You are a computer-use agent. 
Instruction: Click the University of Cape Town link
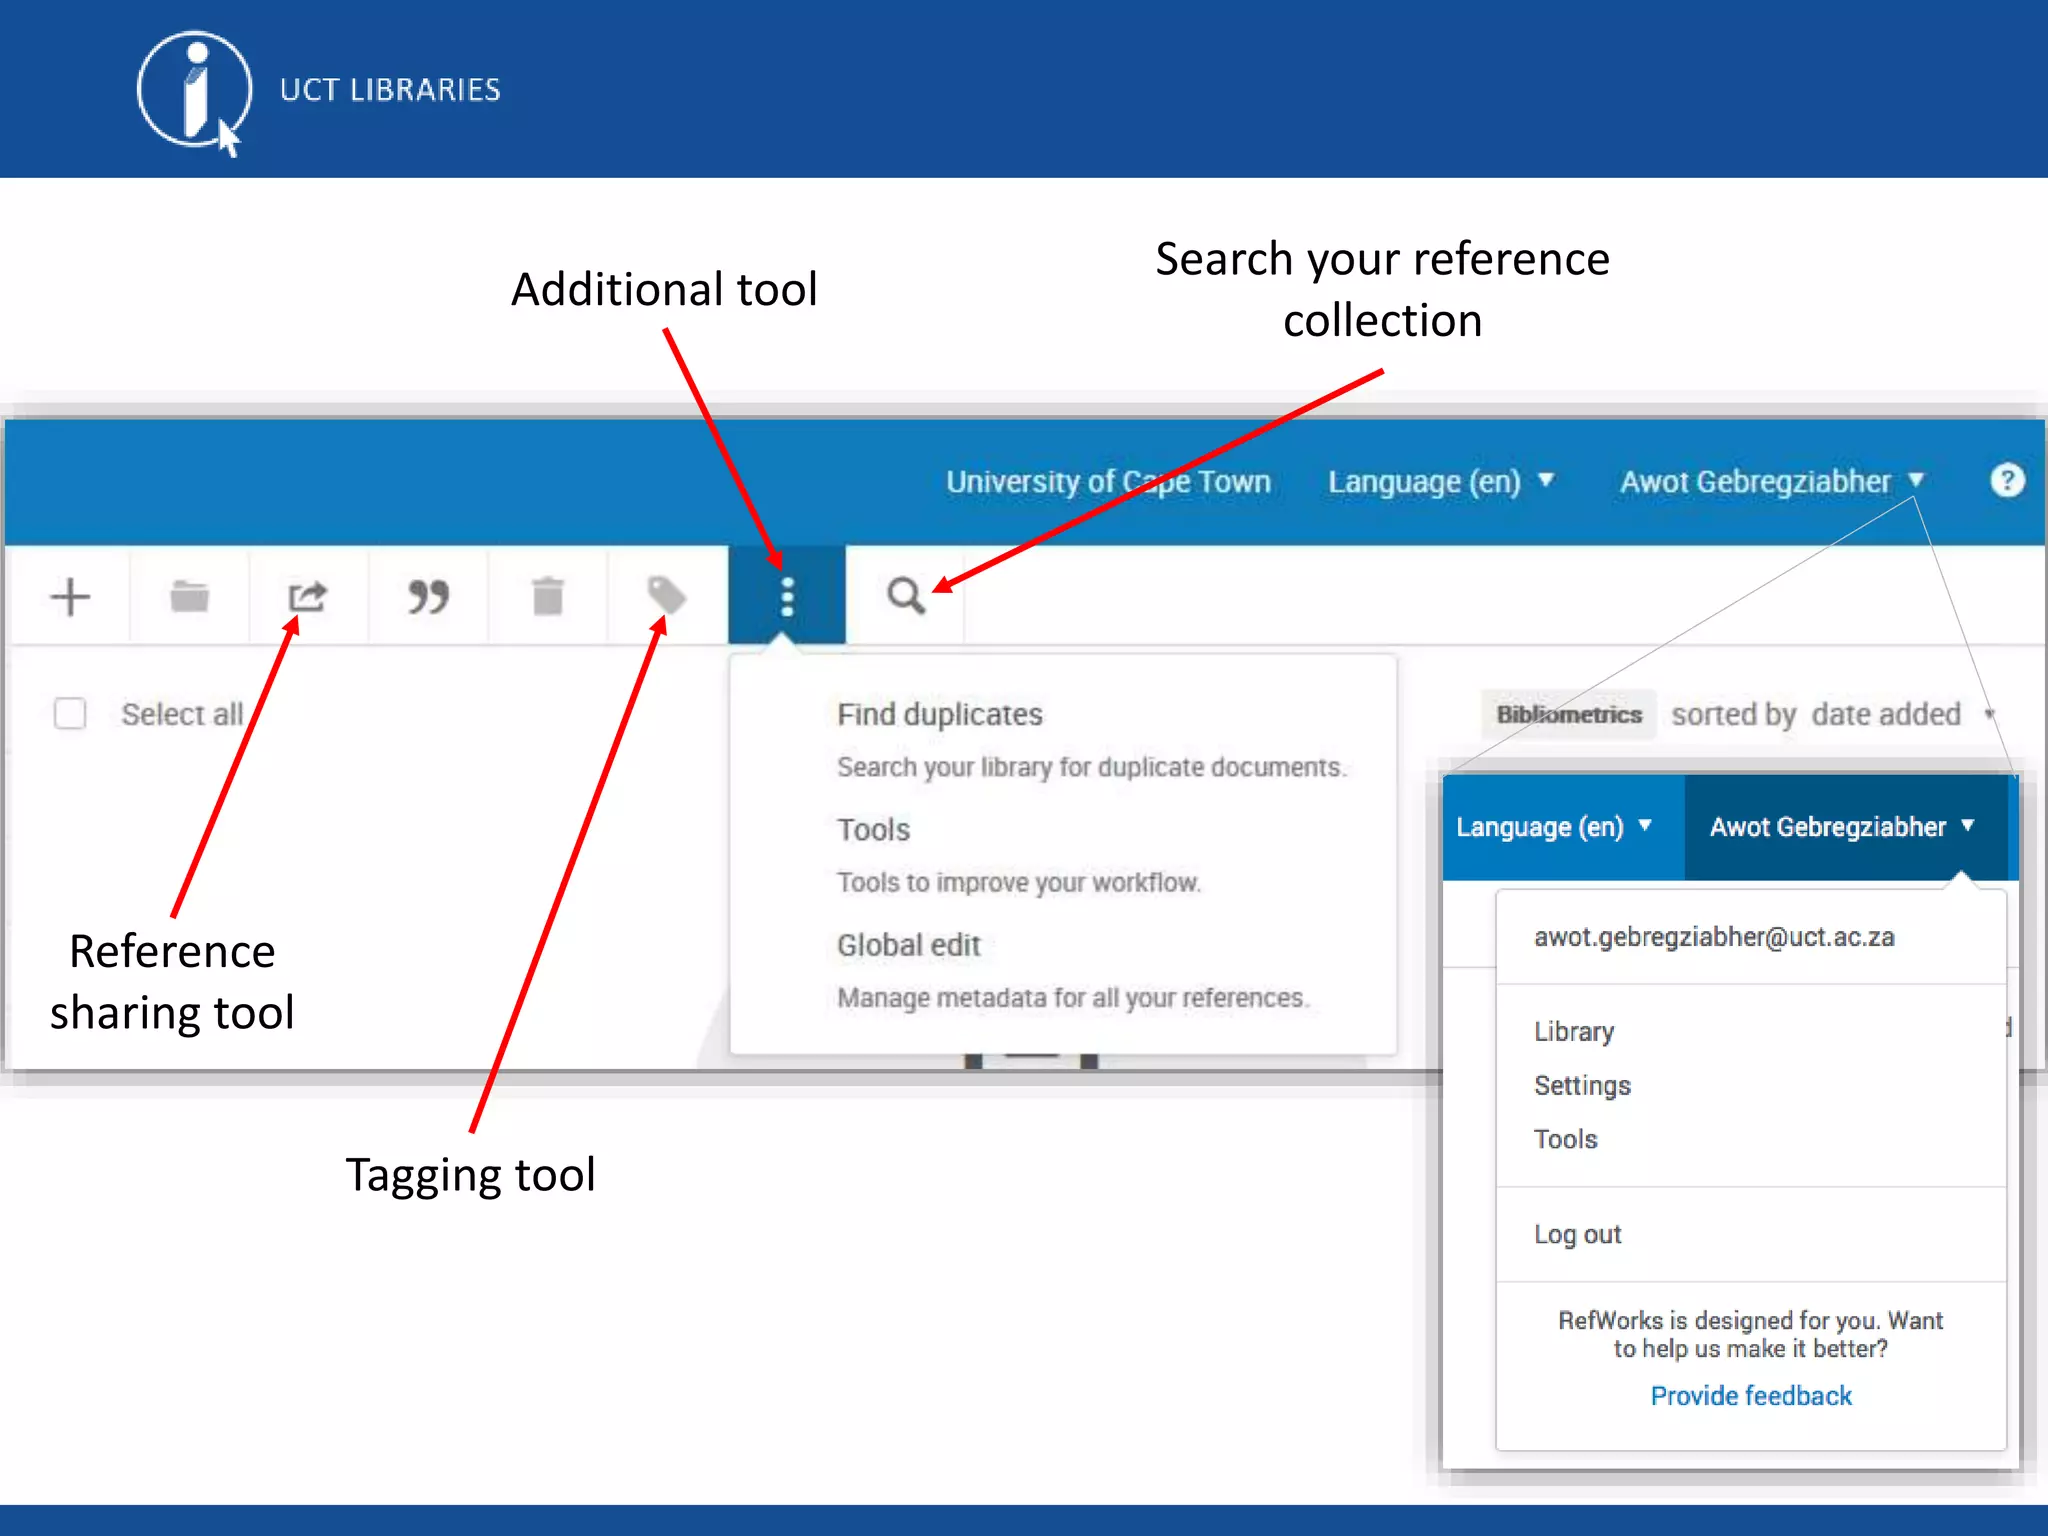coord(1108,482)
